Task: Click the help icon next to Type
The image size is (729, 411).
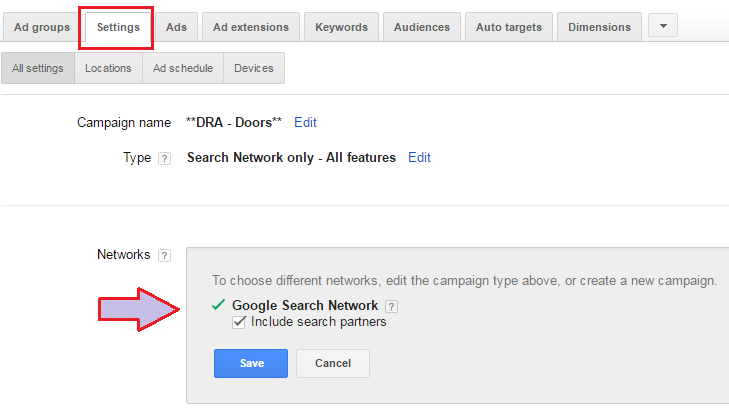Action: click(164, 159)
